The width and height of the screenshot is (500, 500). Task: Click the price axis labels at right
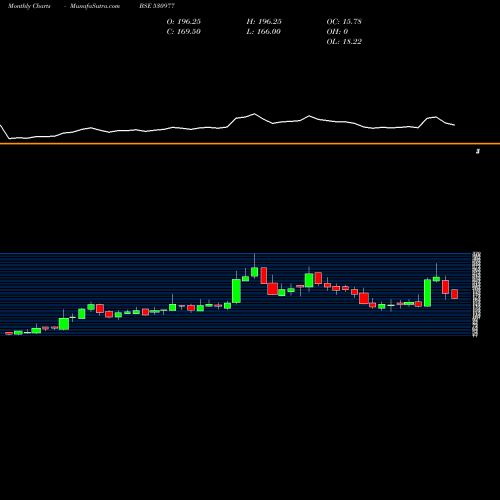[477, 294]
